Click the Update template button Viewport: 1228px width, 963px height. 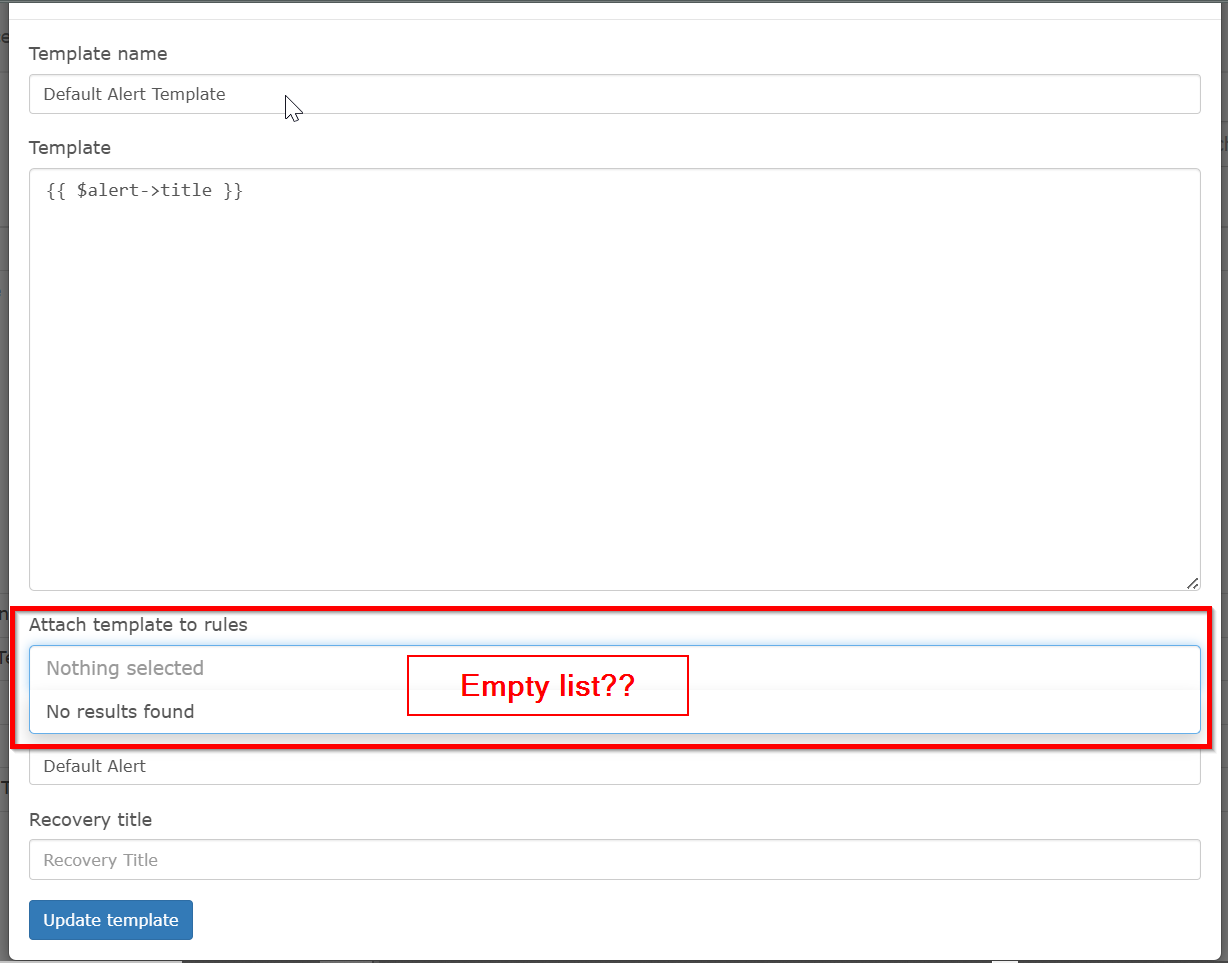(111, 920)
